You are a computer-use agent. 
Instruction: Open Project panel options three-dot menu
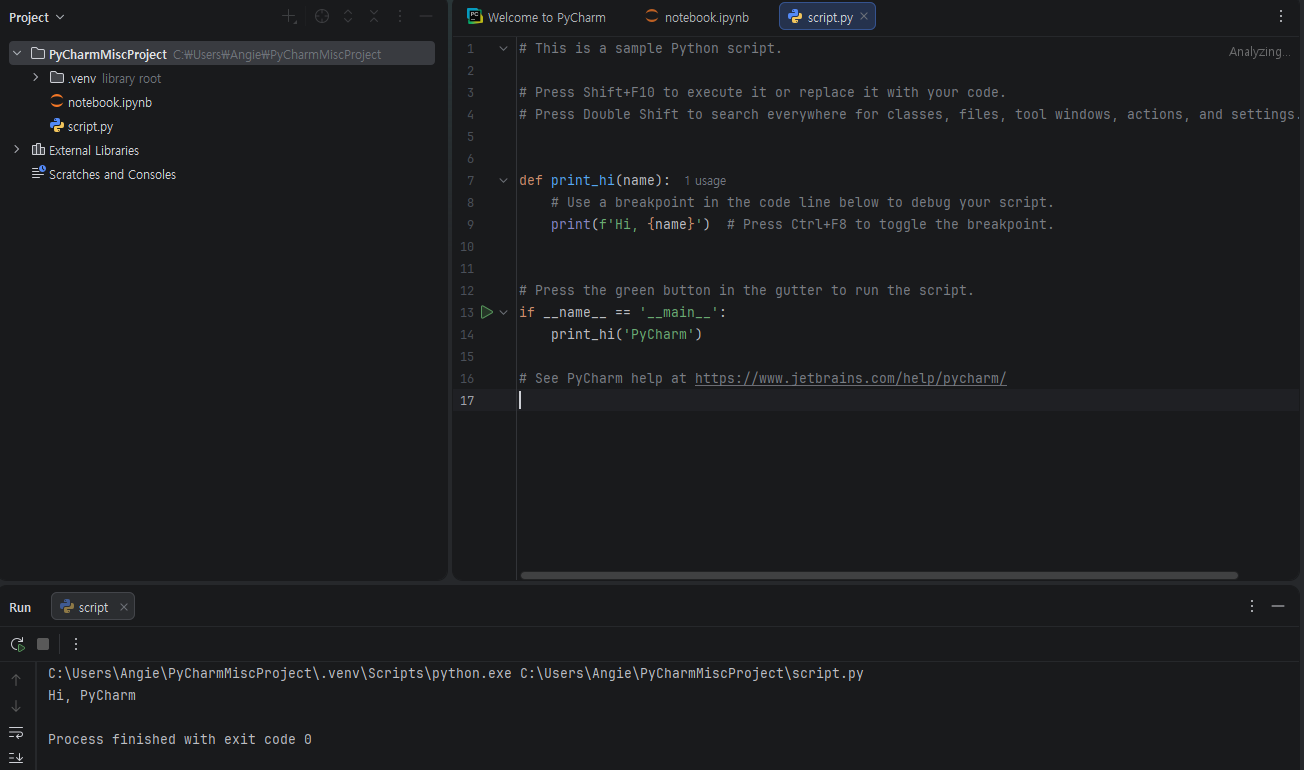click(400, 17)
